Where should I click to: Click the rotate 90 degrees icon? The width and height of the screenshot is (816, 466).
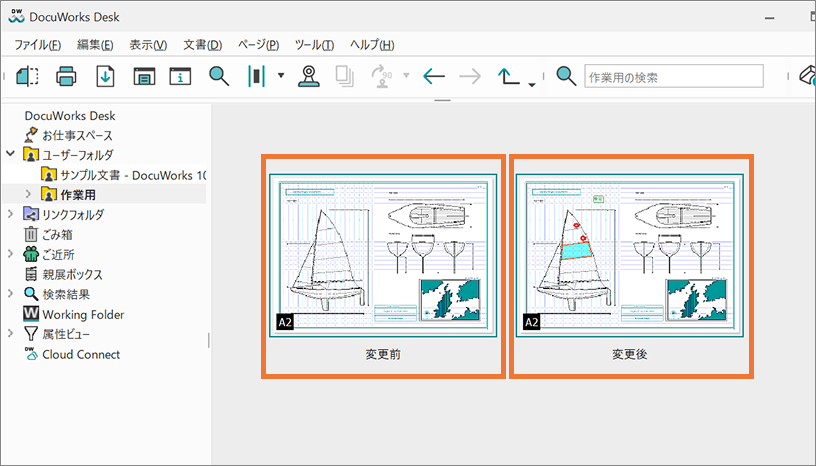pyautogui.click(x=381, y=76)
